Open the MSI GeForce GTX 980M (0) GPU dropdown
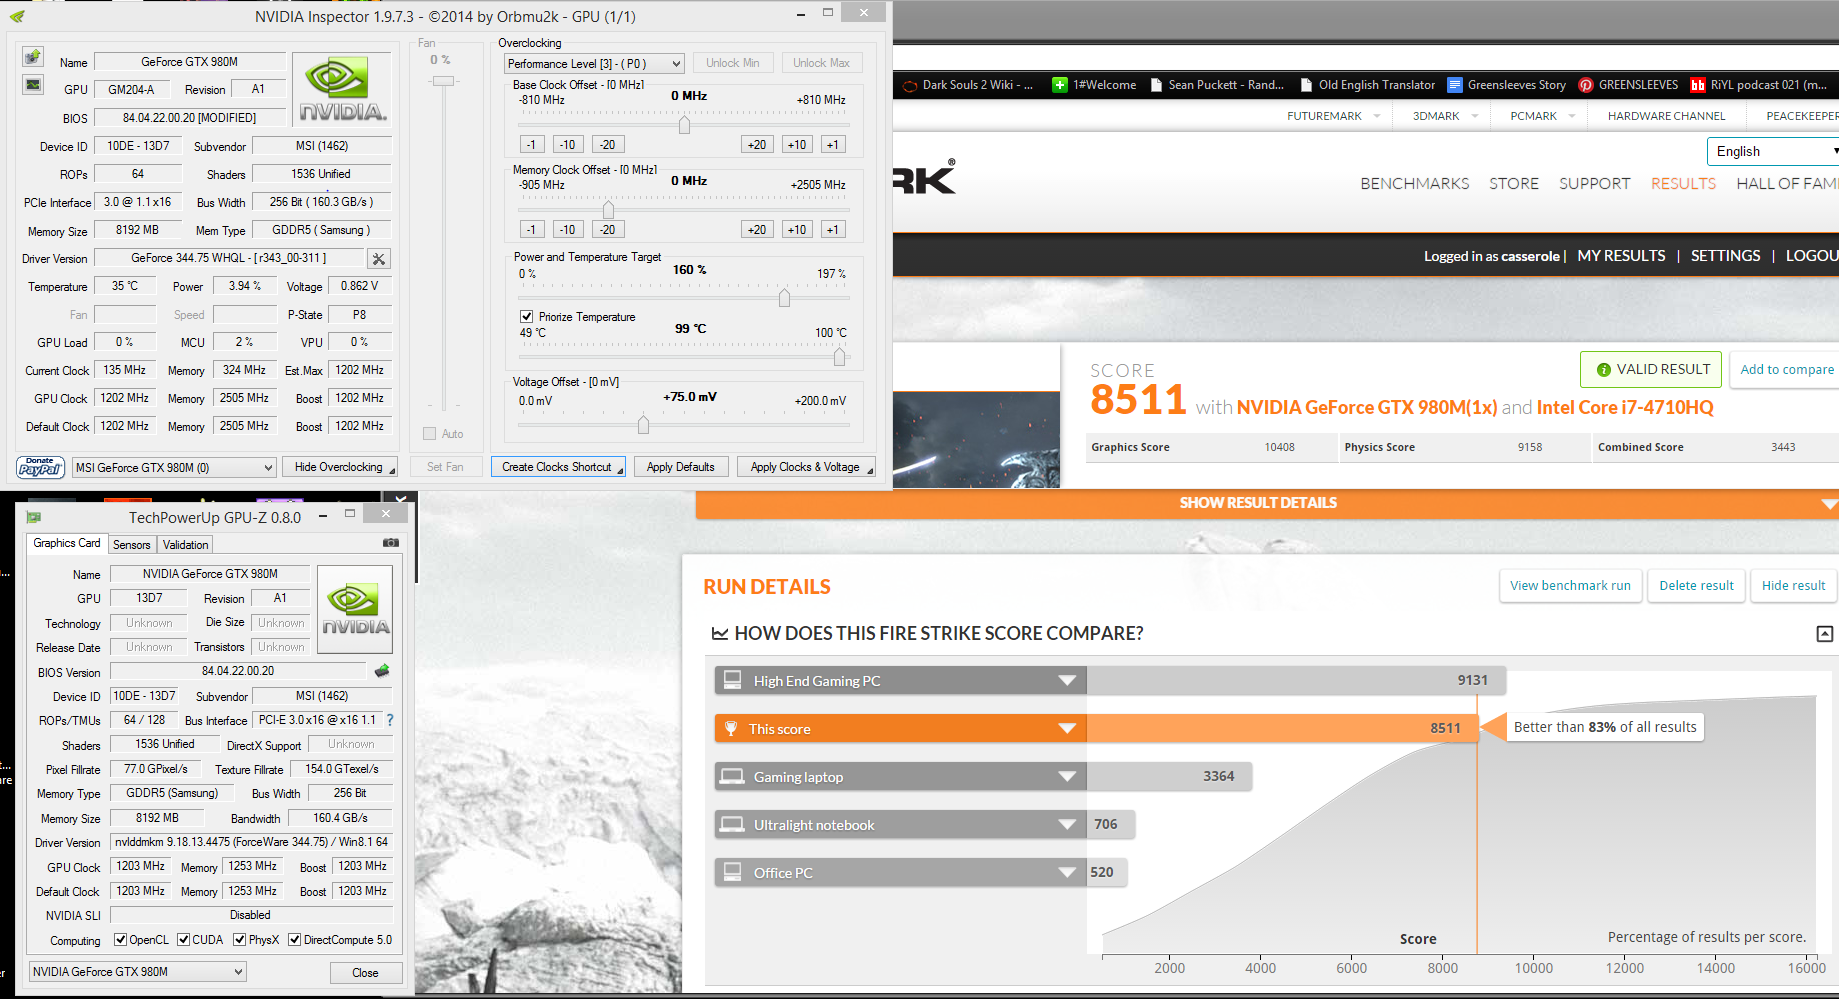Viewport: 1839px width, 999px height. point(173,467)
